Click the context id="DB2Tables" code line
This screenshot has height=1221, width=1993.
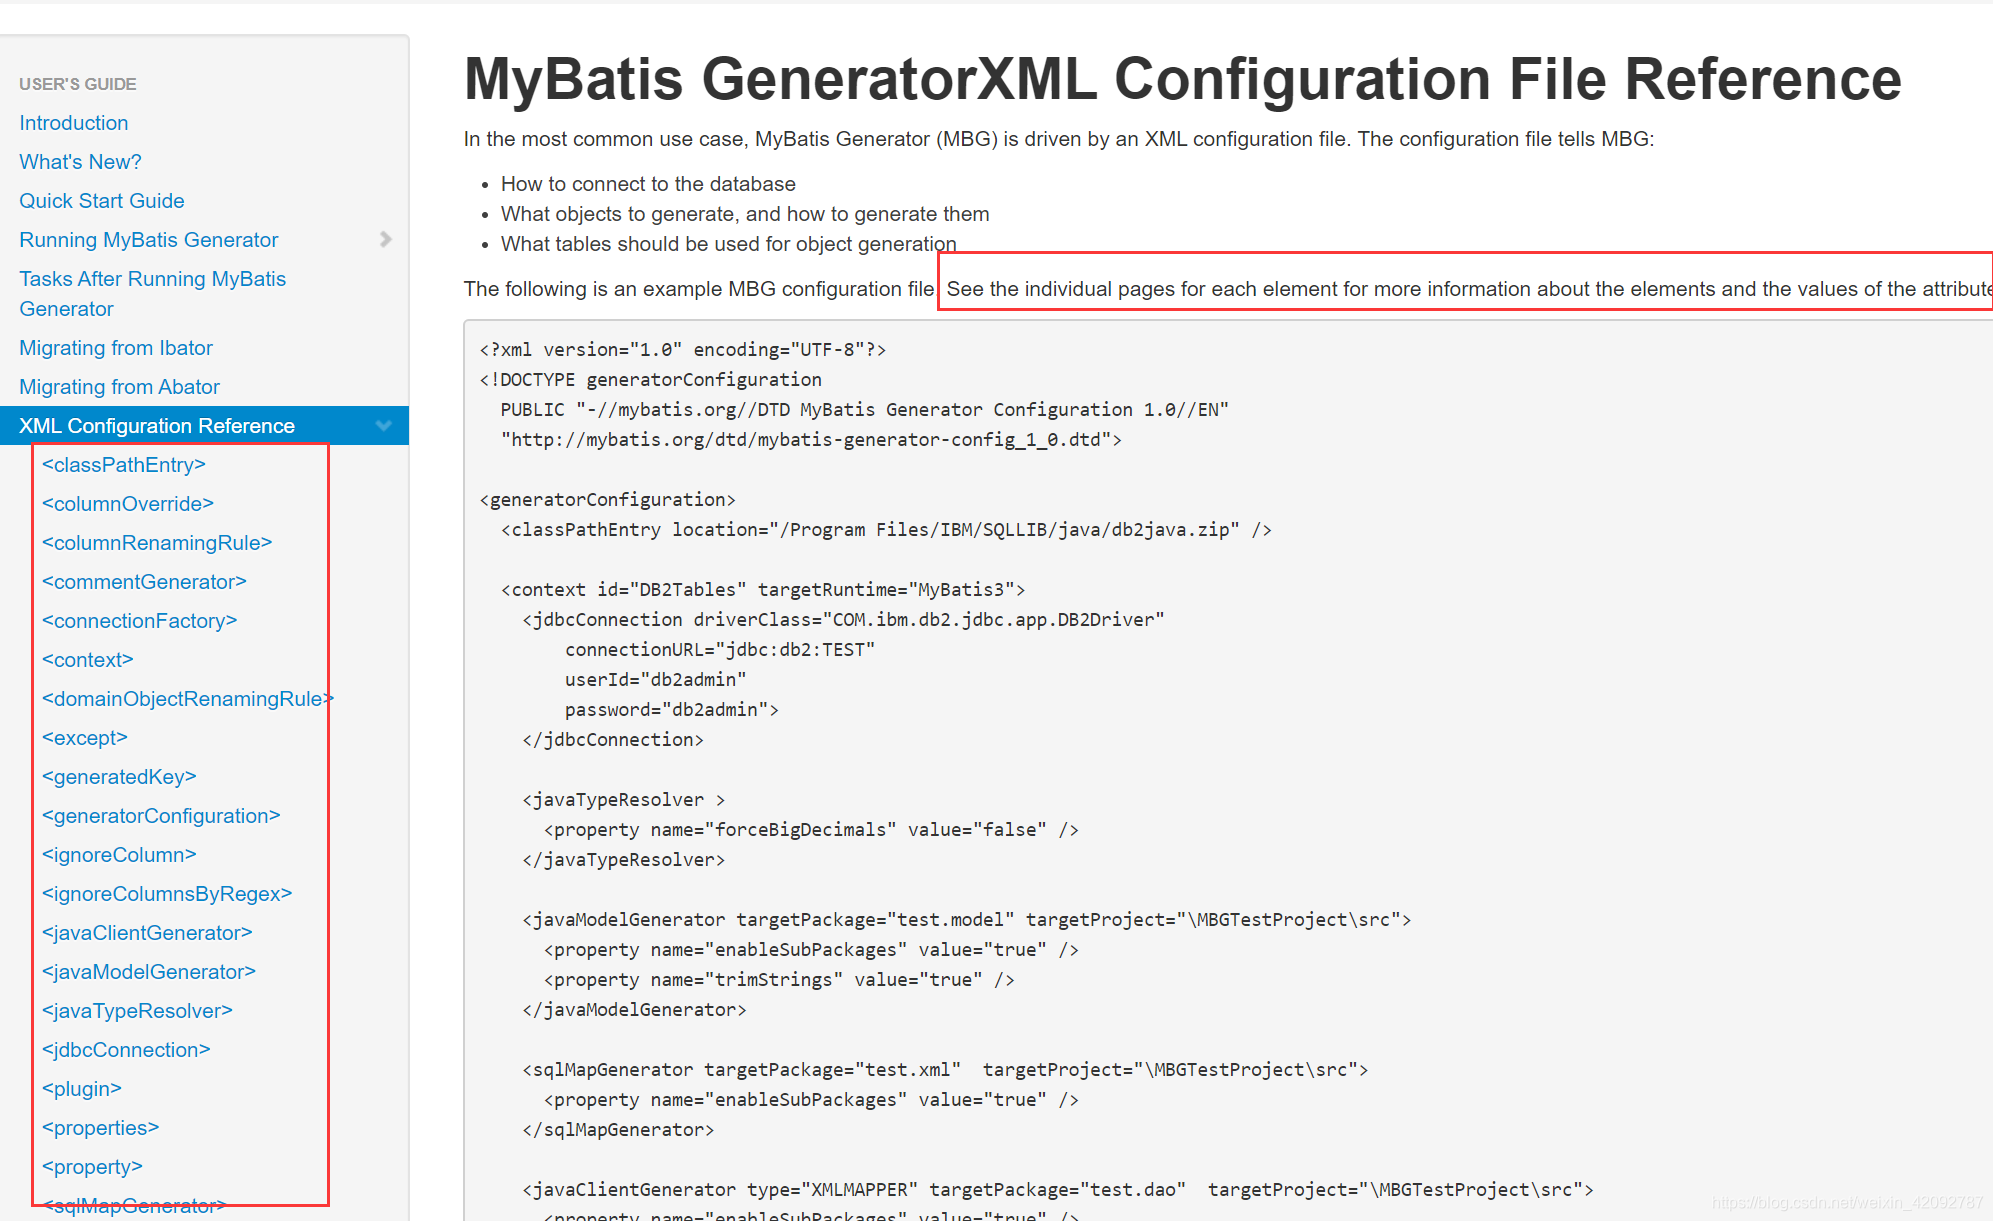pos(763,590)
